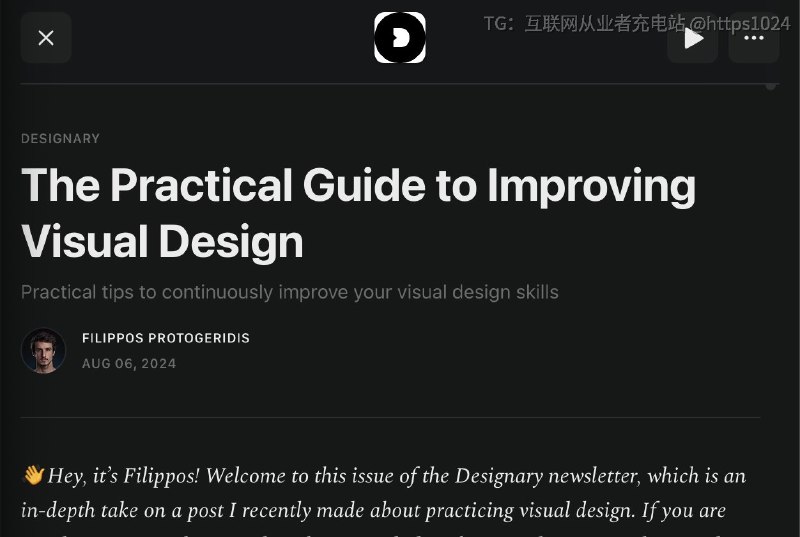Screen dimensions: 800x537
Task: Click the intro paragraph starting Hey, it's Filippos!
Action: pos(384,501)
